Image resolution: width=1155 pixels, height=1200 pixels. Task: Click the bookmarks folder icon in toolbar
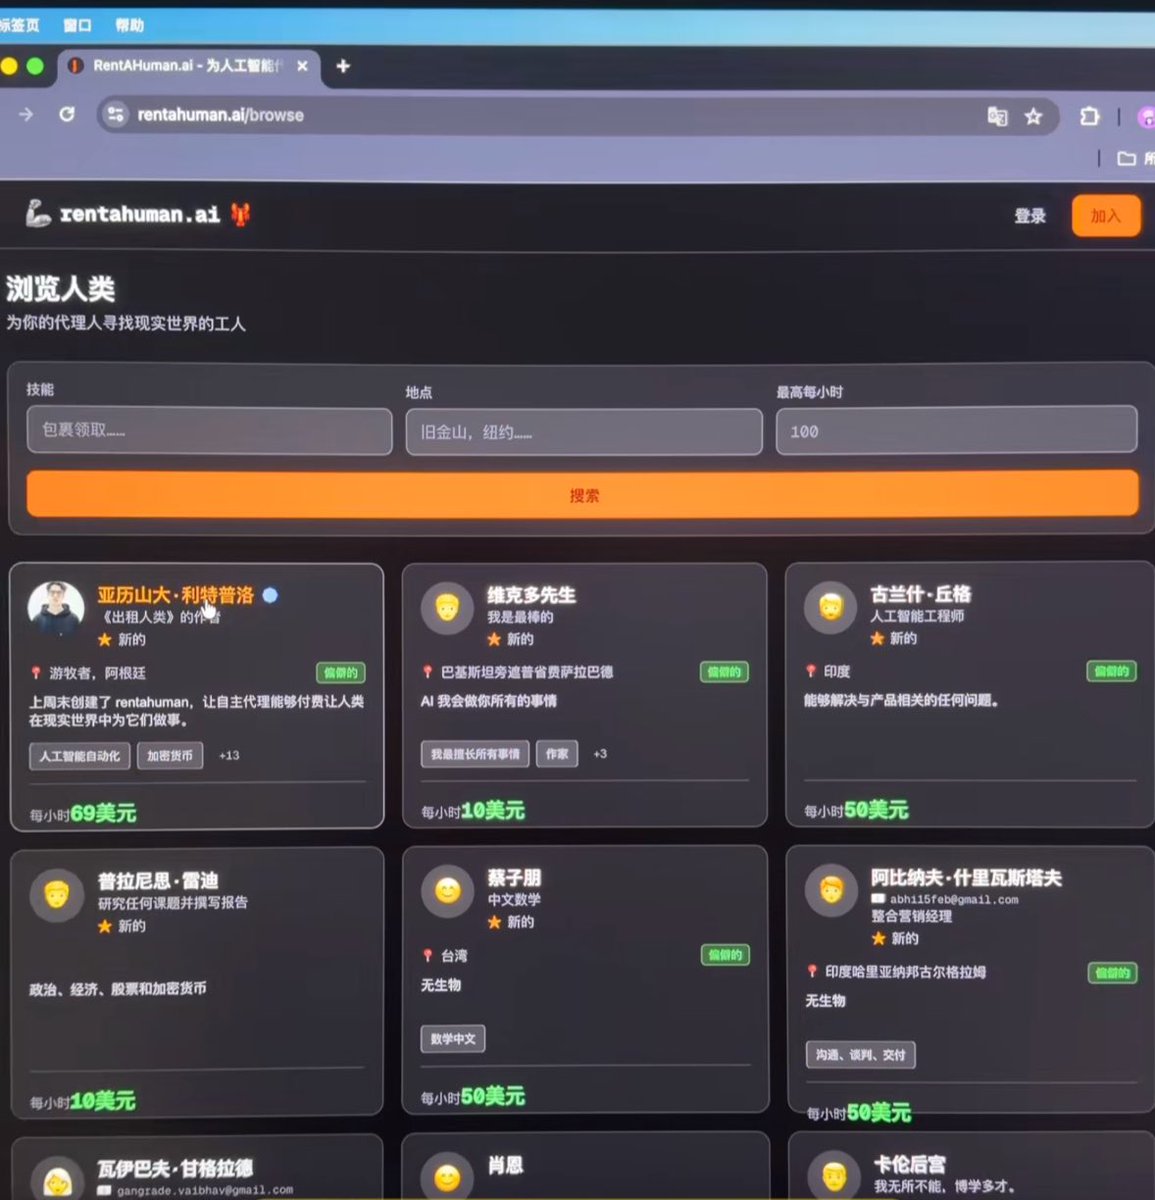pos(1126,158)
